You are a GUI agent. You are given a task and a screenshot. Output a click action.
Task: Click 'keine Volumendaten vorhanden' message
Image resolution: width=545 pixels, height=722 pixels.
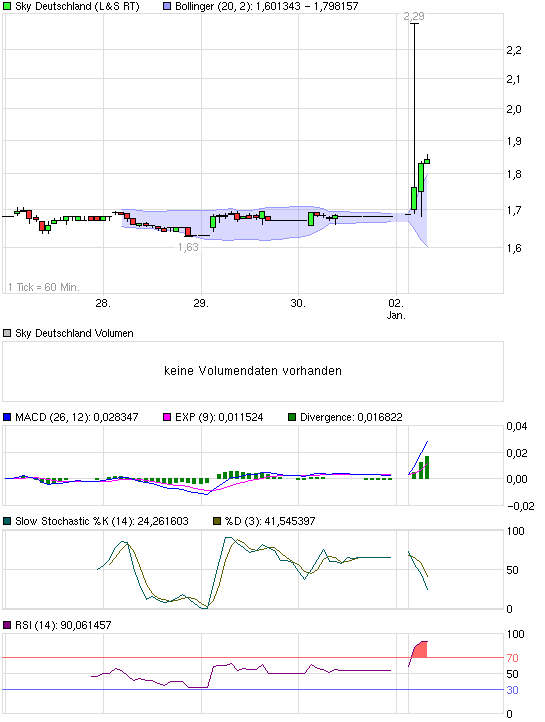[x=253, y=371]
